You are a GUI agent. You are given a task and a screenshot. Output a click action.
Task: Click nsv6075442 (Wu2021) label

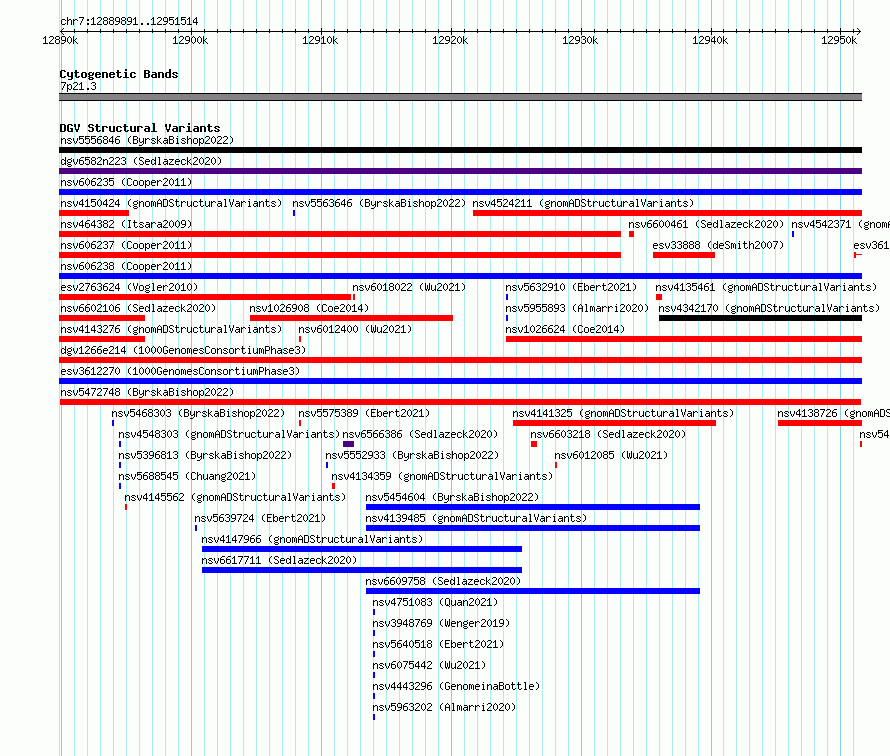click(x=429, y=665)
